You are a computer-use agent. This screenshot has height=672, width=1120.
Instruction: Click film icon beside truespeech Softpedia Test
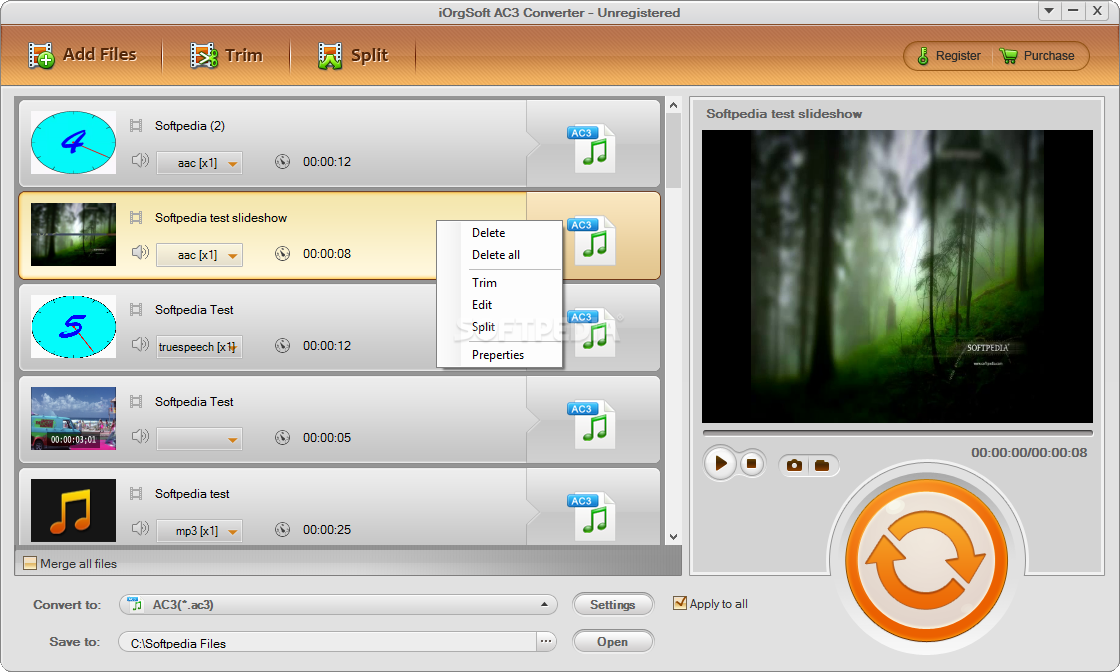coord(136,310)
